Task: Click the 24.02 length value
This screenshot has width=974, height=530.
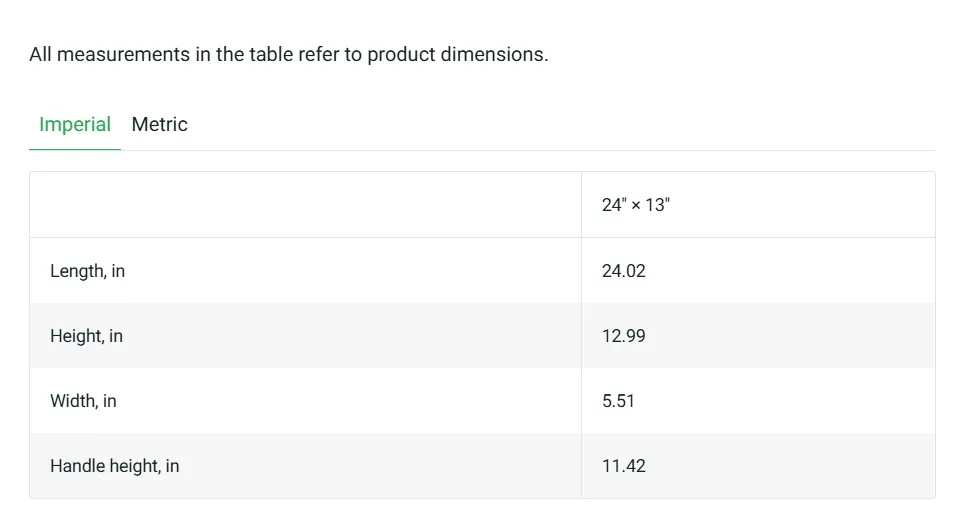Action: coord(624,271)
